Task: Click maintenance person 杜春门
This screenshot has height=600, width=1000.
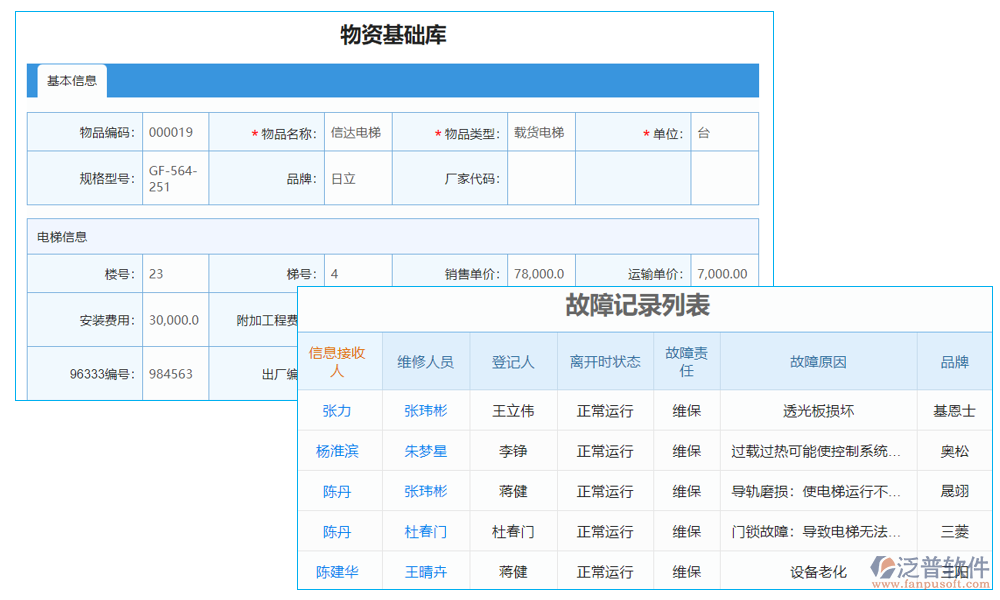Action: pyautogui.click(x=425, y=530)
